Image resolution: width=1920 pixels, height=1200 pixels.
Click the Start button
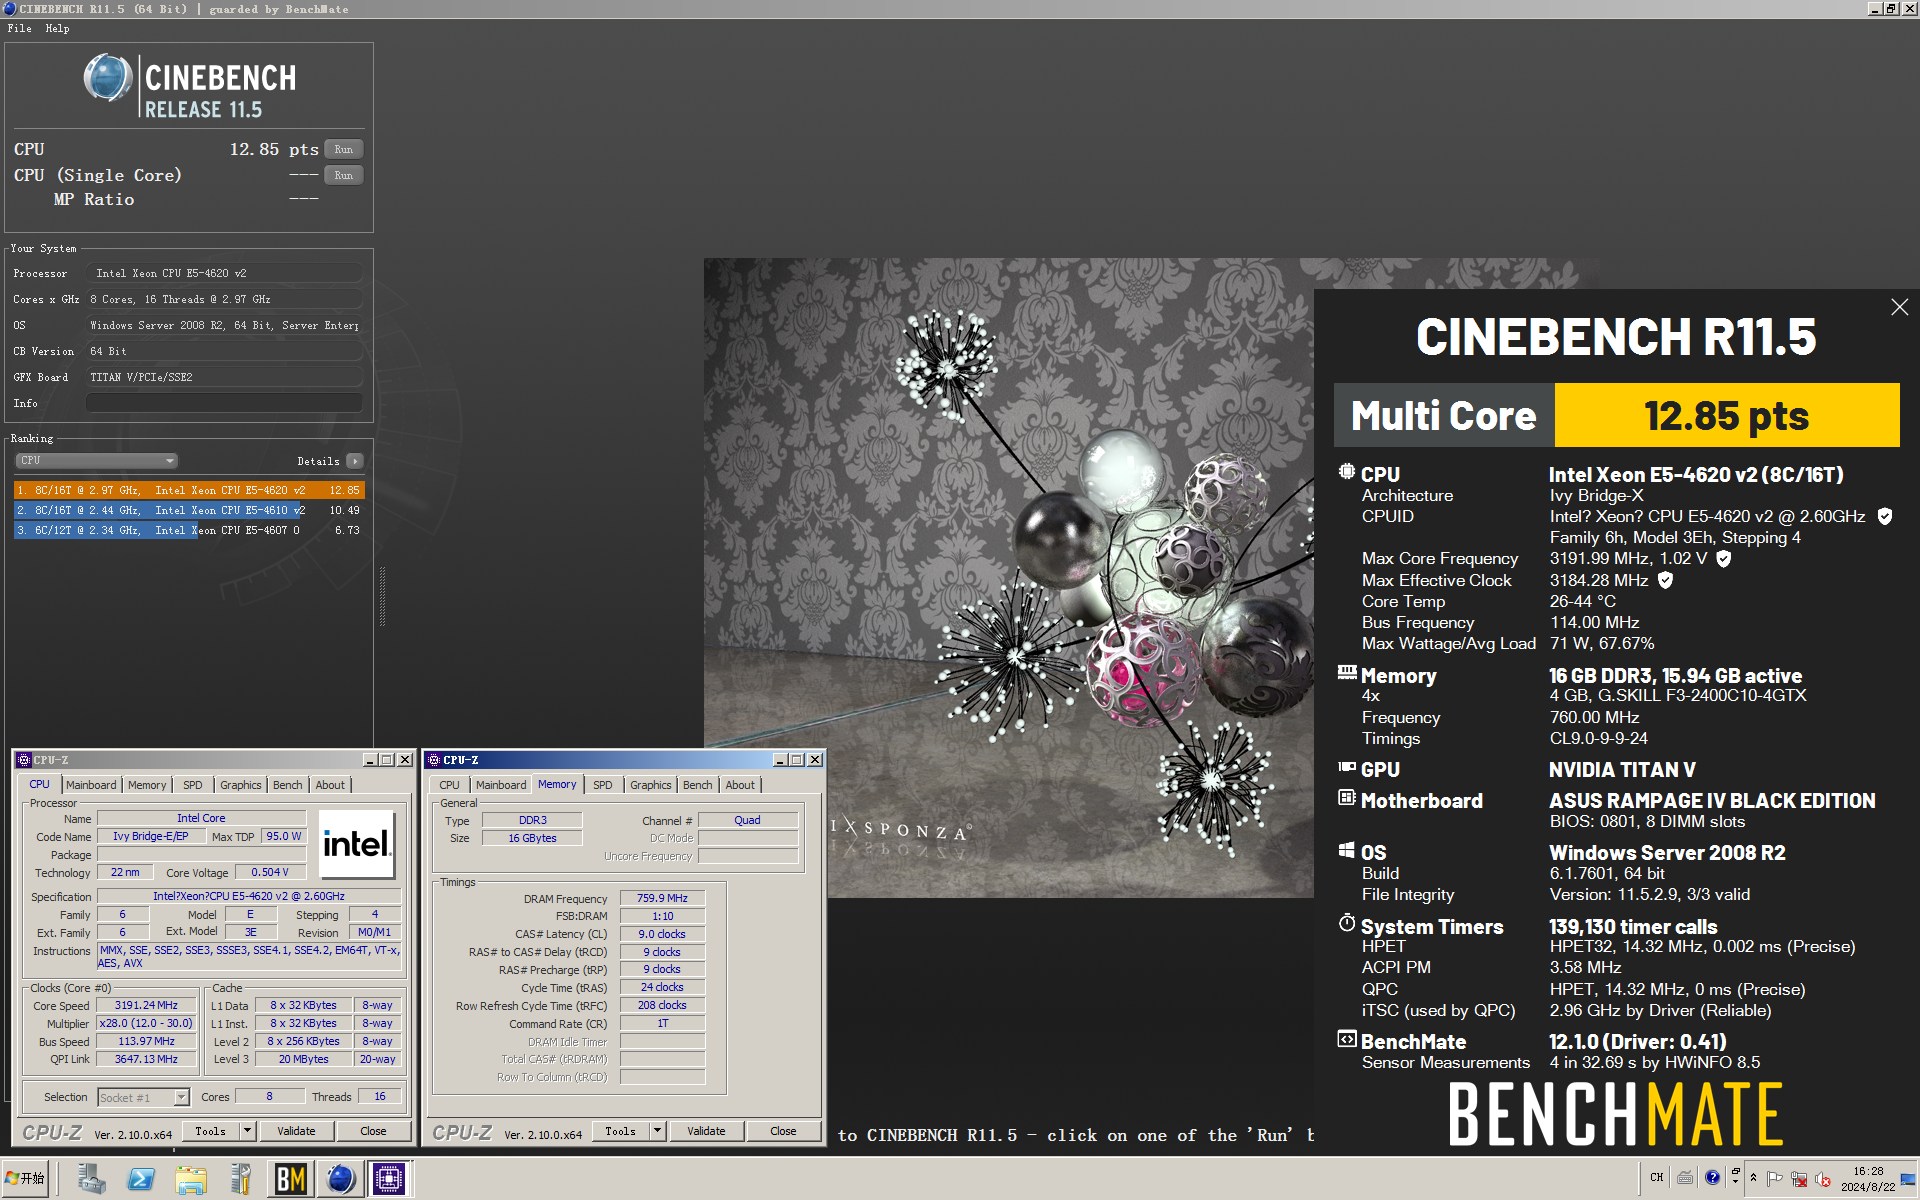(25, 1179)
